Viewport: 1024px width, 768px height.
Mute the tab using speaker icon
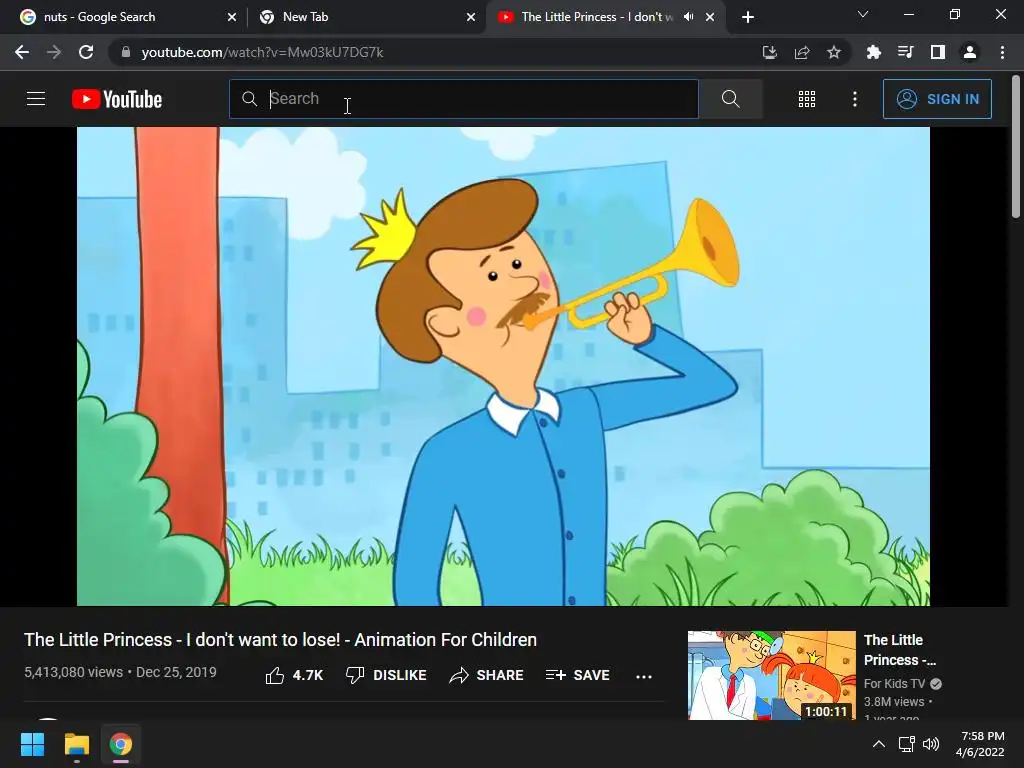pyautogui.click(x=688, y=17)
